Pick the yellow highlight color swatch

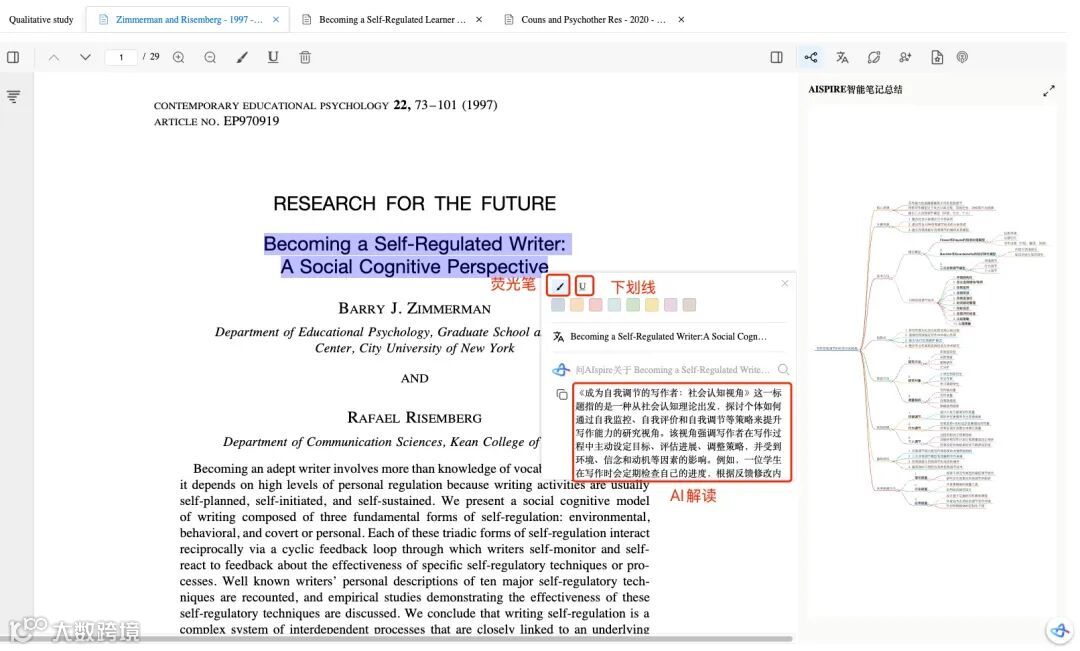click(x=652, y=304)
